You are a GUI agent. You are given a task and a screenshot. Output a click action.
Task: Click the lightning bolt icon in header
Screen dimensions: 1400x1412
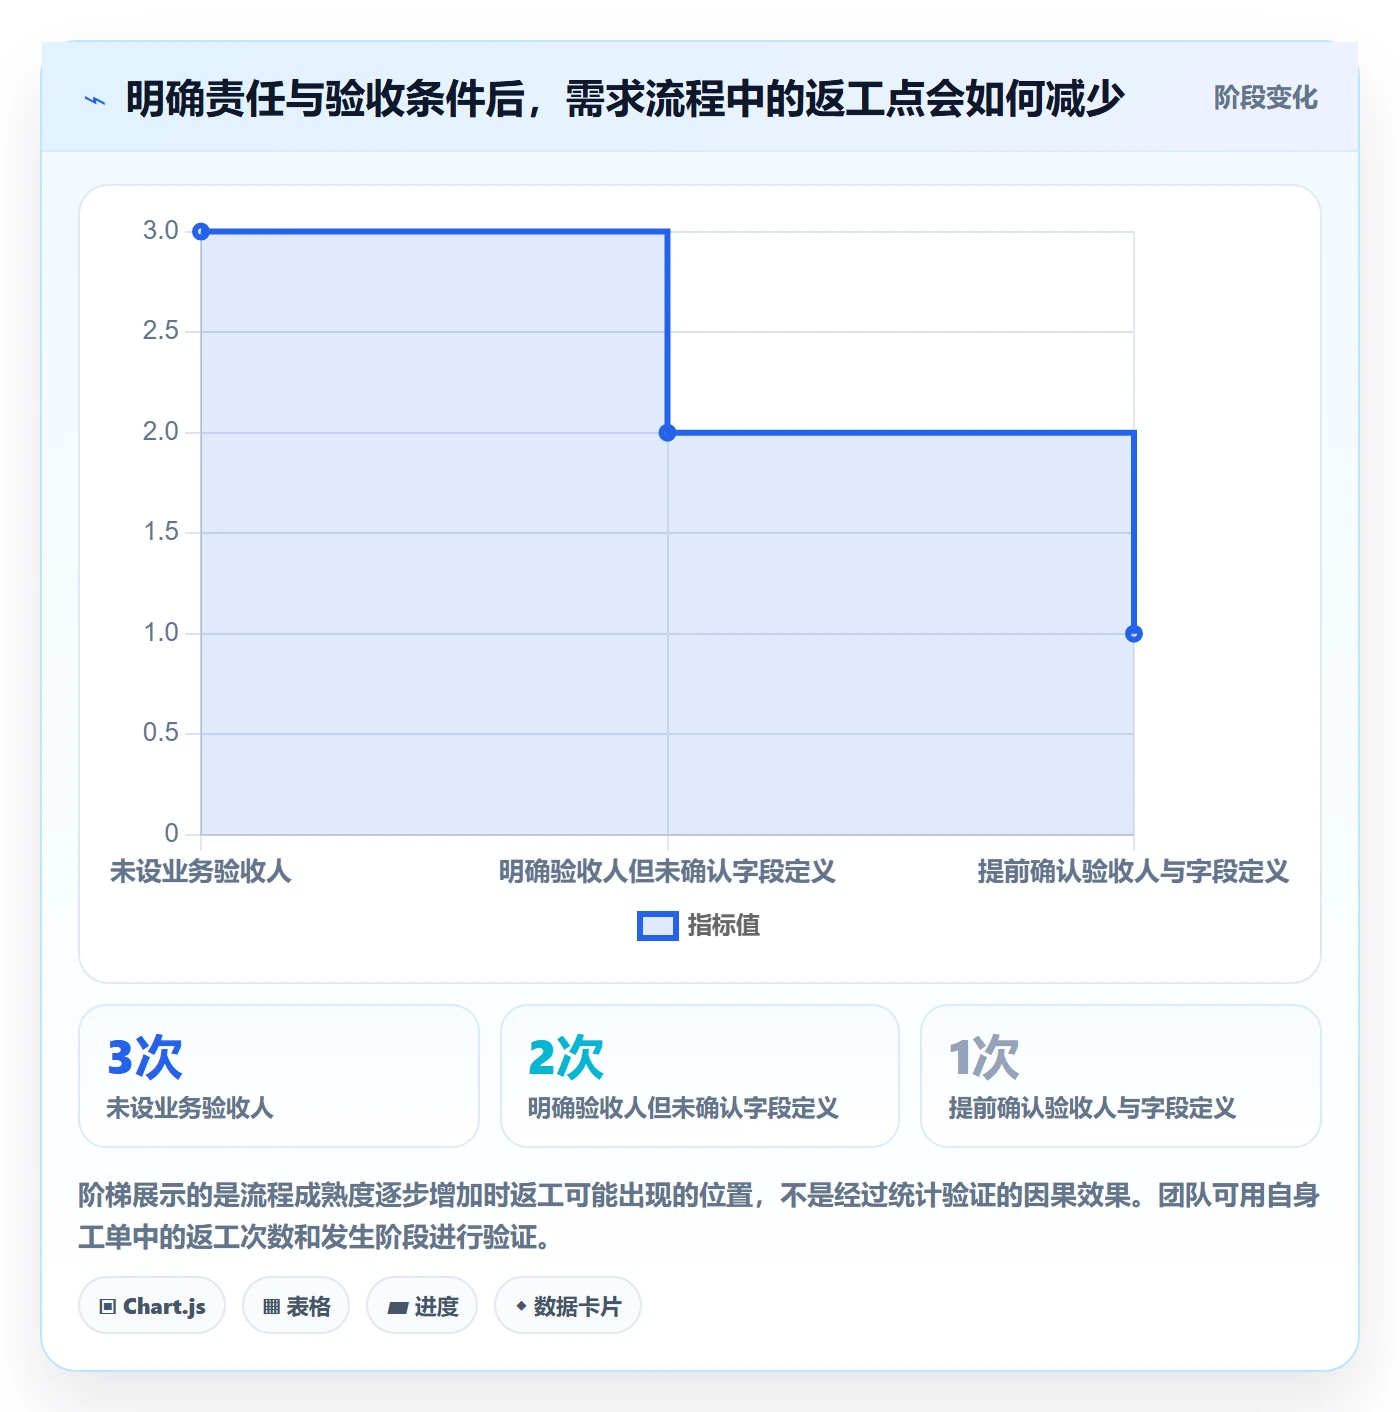click(95, 100)
